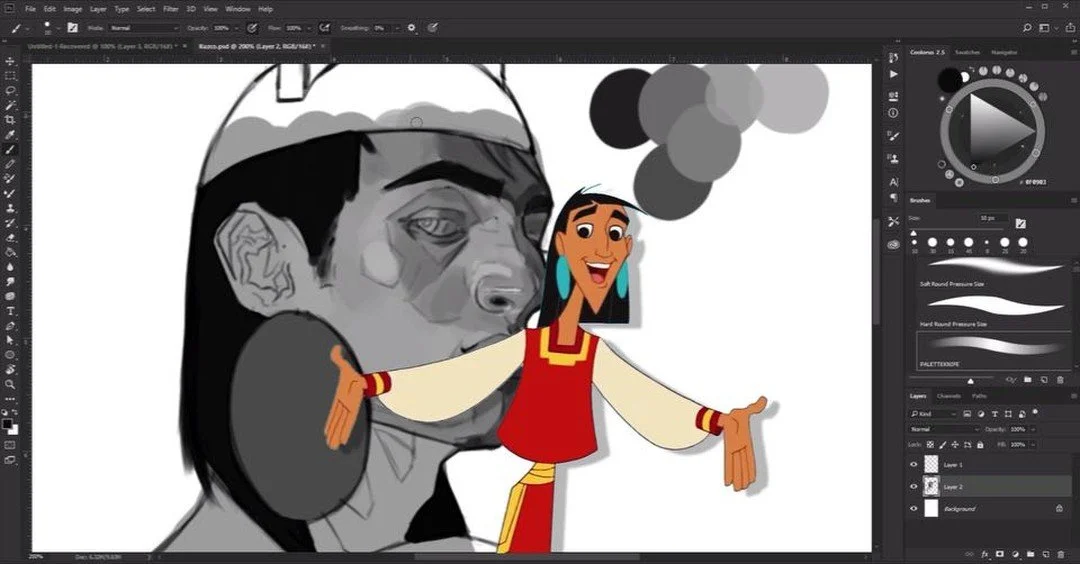Hide Layer 2 visibility eye
The image size is (1080, 564).
(x=914, y=486)
